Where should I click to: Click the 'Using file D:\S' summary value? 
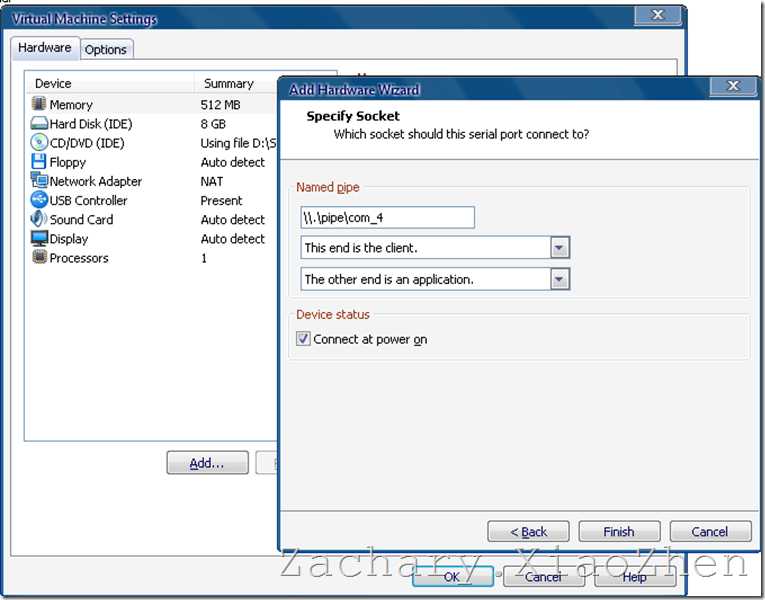click(238, 143)
